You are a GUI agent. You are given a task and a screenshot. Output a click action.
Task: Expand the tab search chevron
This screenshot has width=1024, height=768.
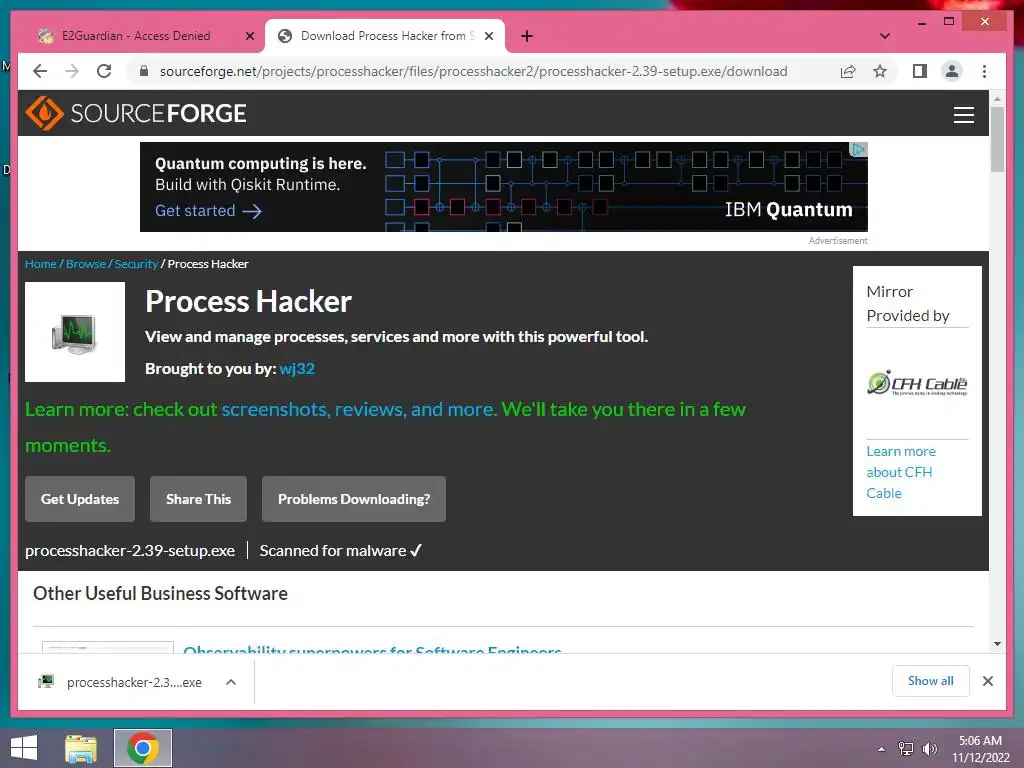(x=885, y=36)
